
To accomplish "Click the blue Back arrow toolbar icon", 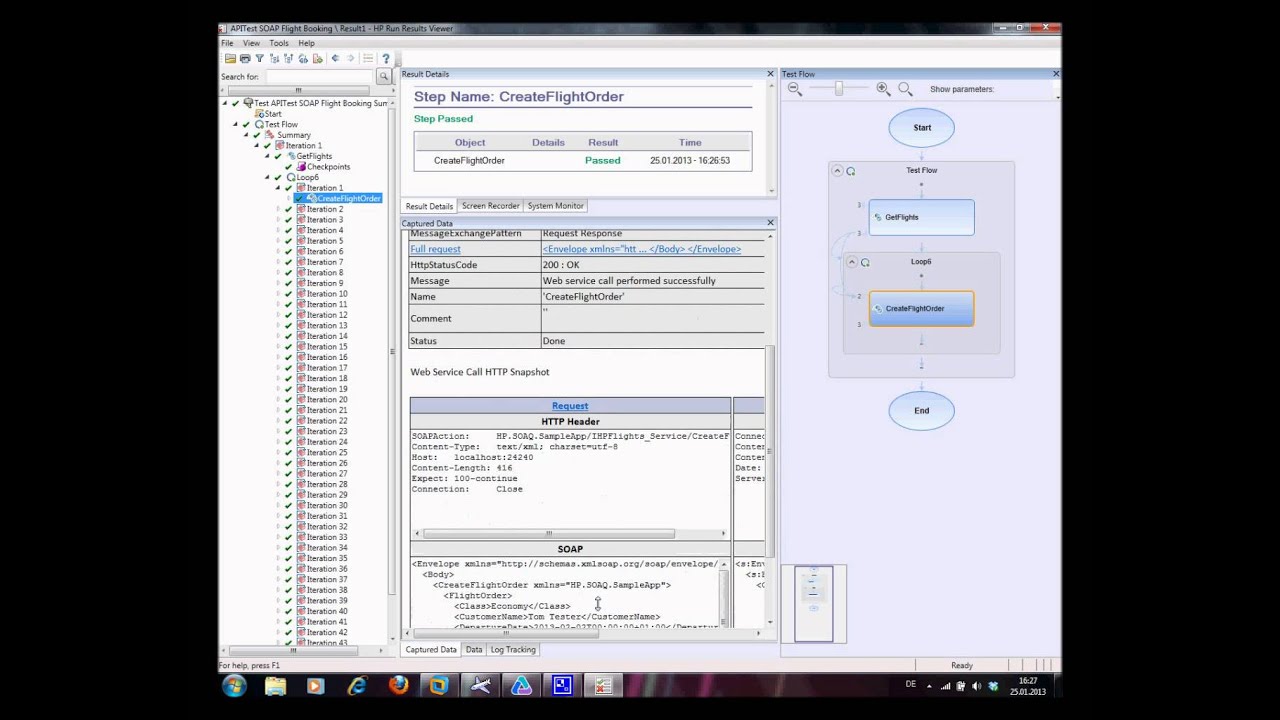I will tap(335, 59).
